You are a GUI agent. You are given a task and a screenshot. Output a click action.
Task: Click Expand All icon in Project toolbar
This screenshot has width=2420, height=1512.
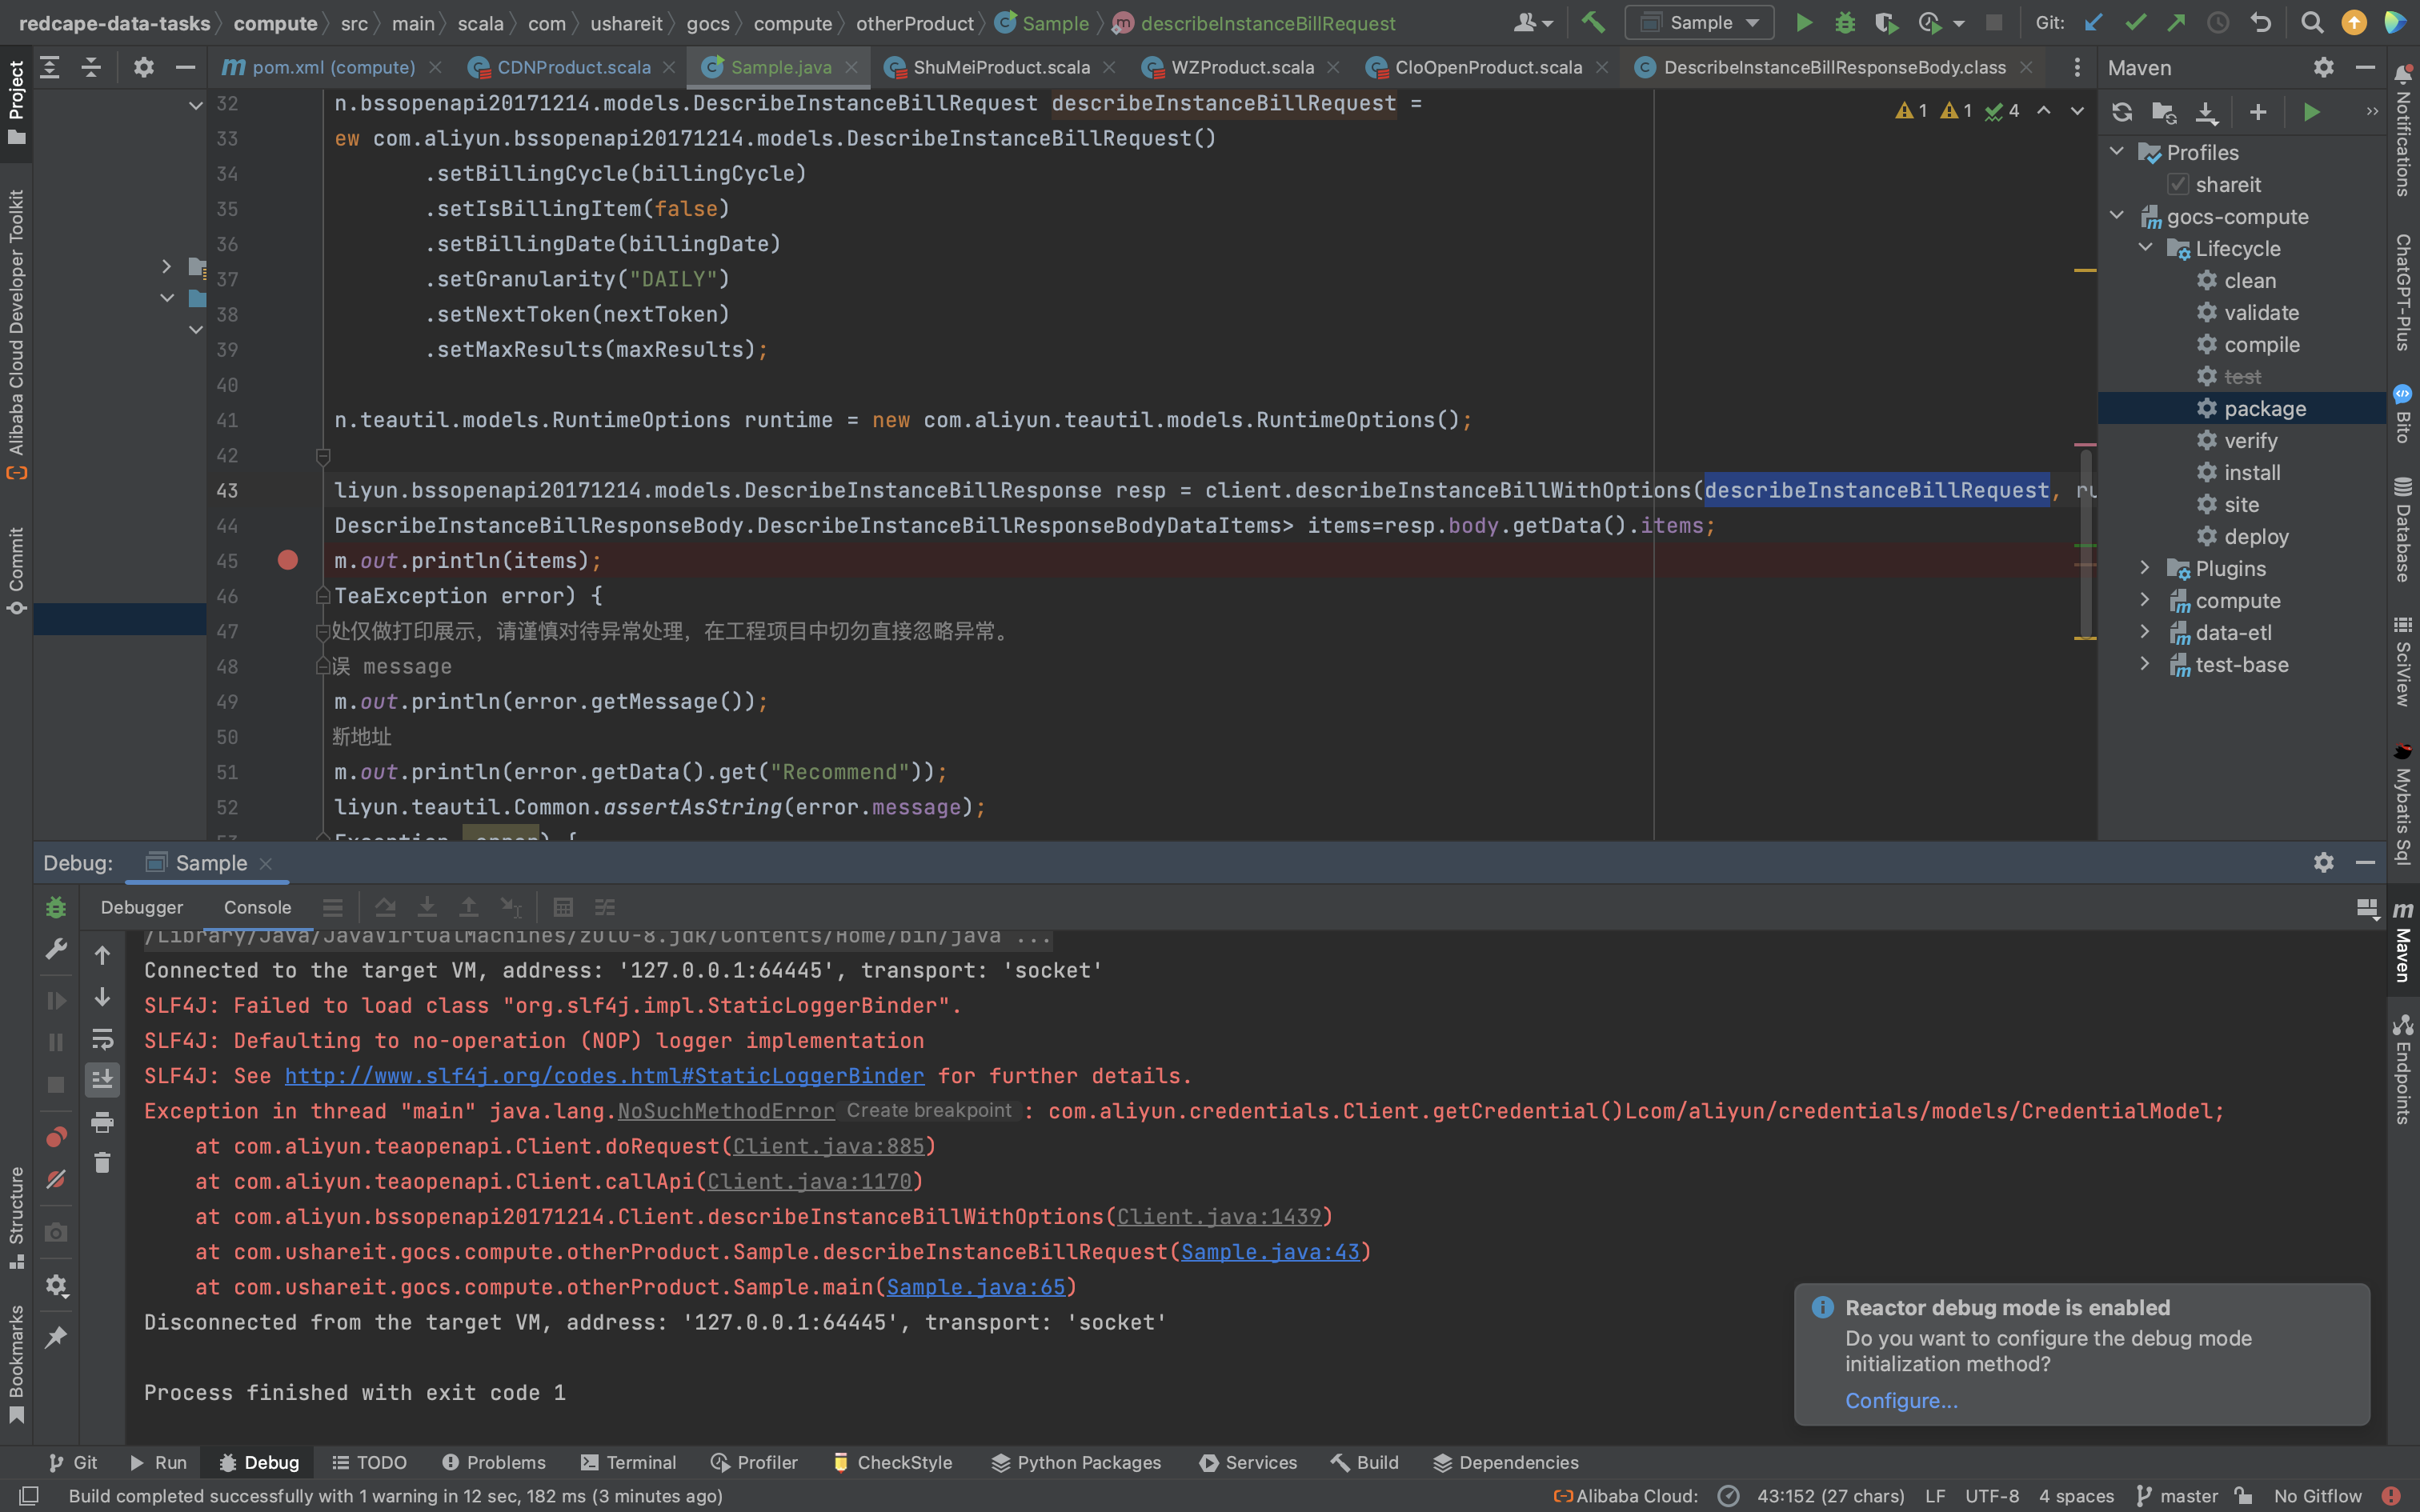point(50,67)
